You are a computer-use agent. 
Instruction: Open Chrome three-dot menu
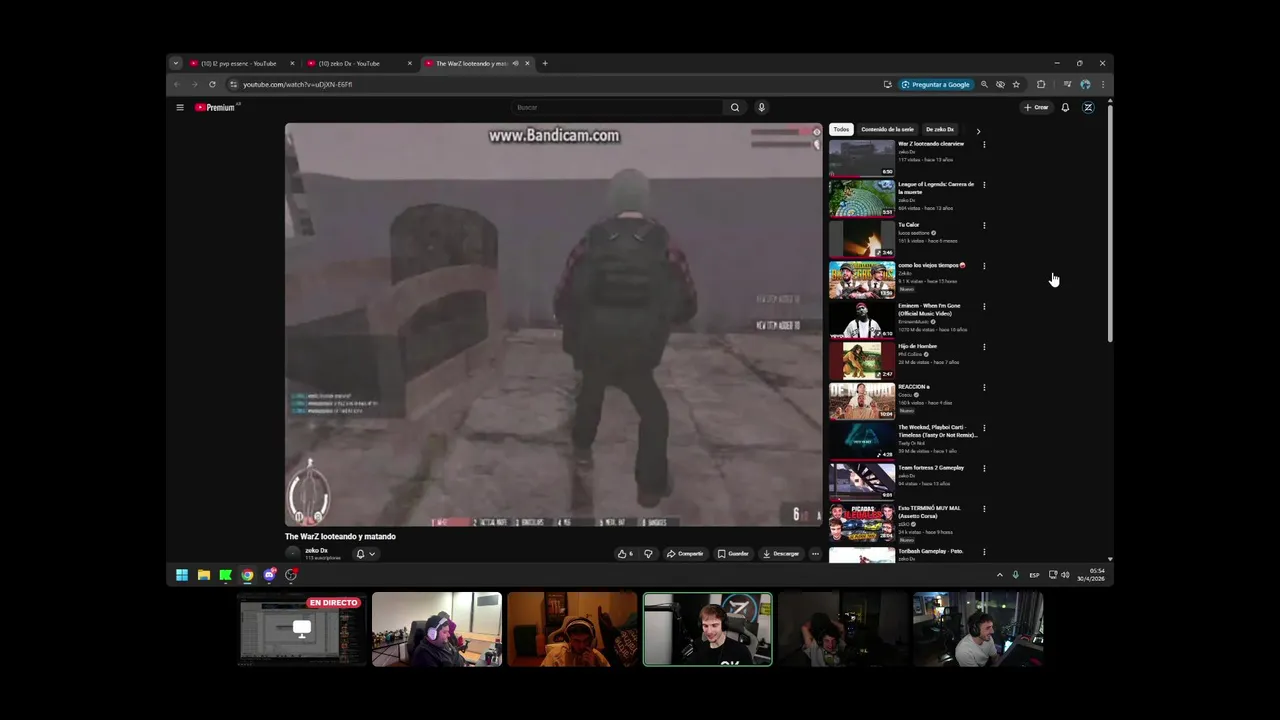[x=1102, y=84]
